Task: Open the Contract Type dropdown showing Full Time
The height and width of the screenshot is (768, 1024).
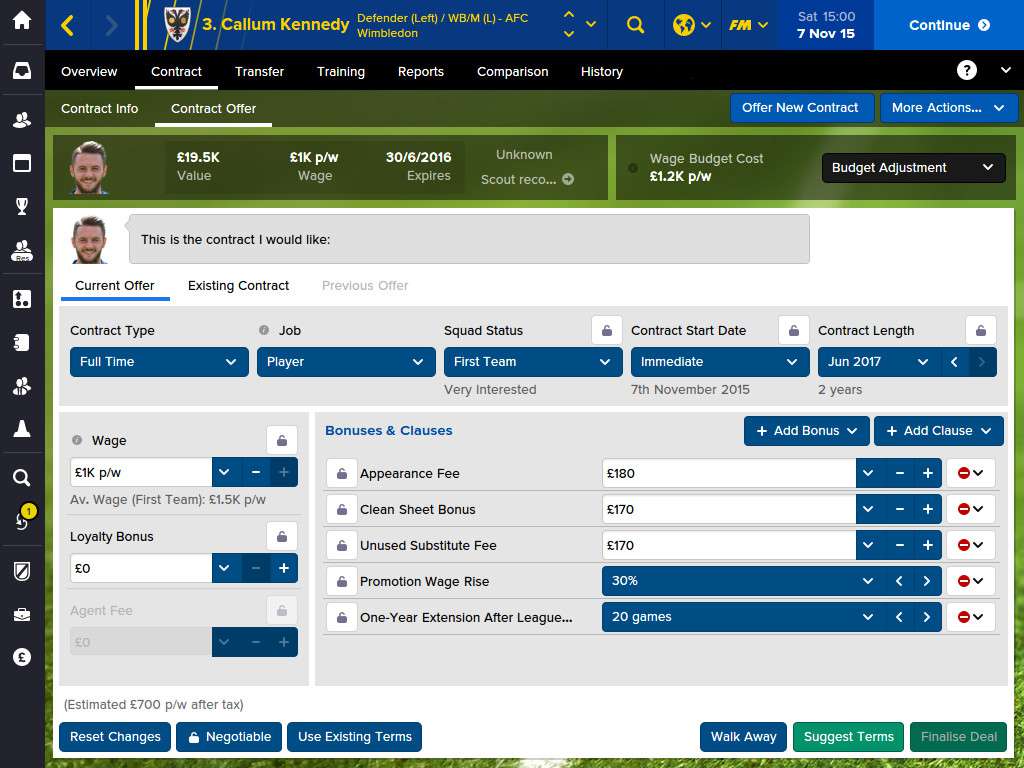Action: click(x=158, y=362)
